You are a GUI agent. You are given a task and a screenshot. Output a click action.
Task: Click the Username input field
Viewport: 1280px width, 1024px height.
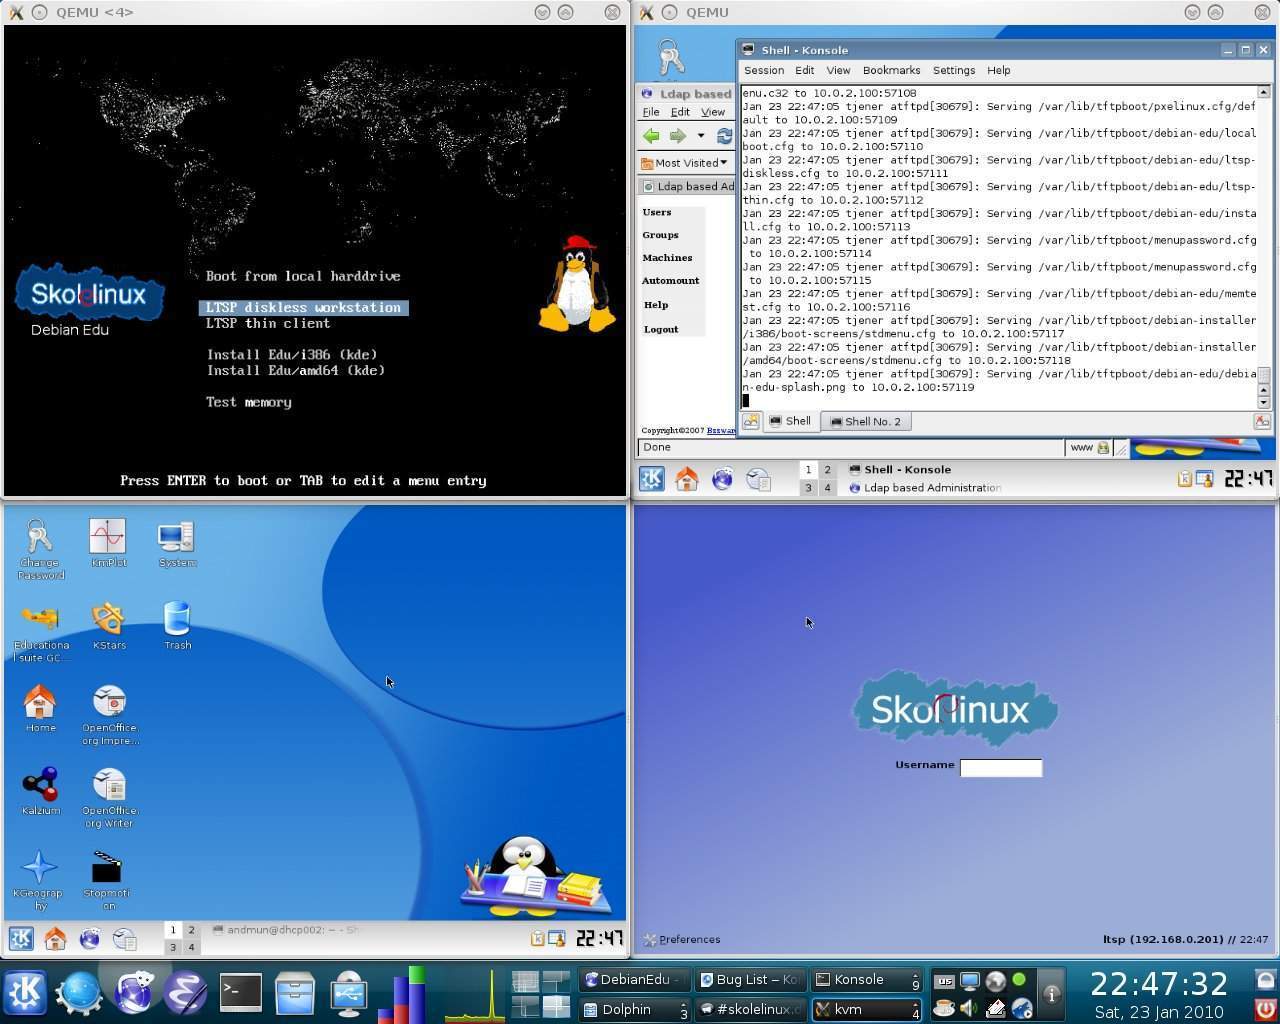tap(1000, 767)
